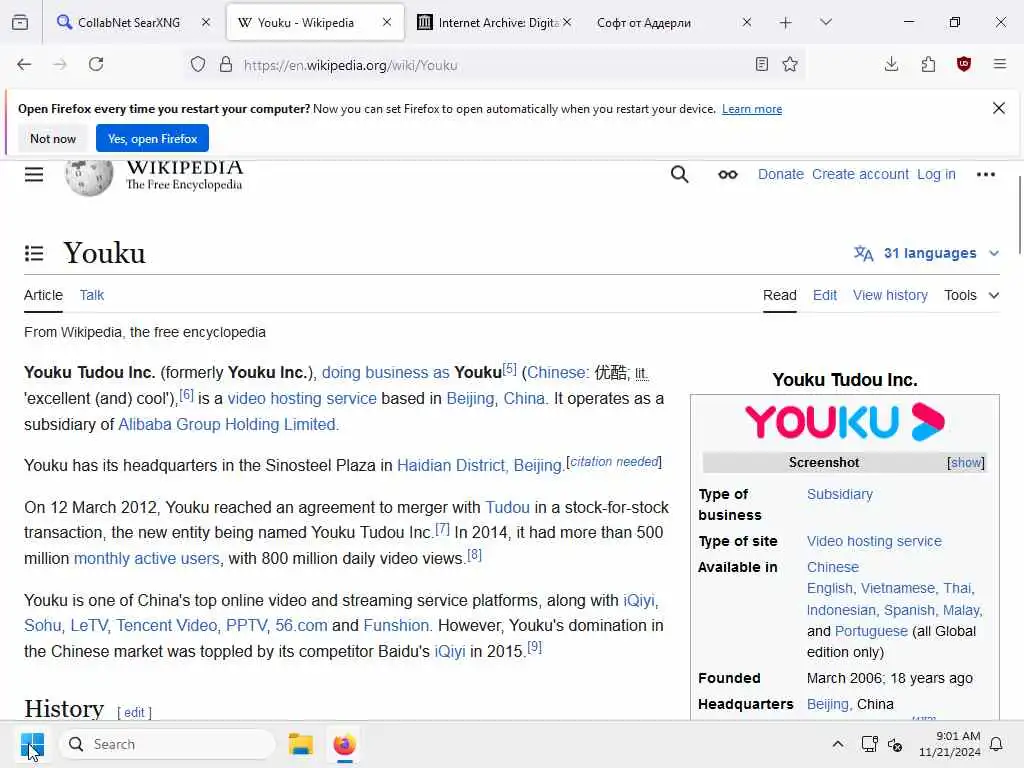Expand the Tools dropdown menu
Screen dimensions: 1024x768
tap(972, 295)
